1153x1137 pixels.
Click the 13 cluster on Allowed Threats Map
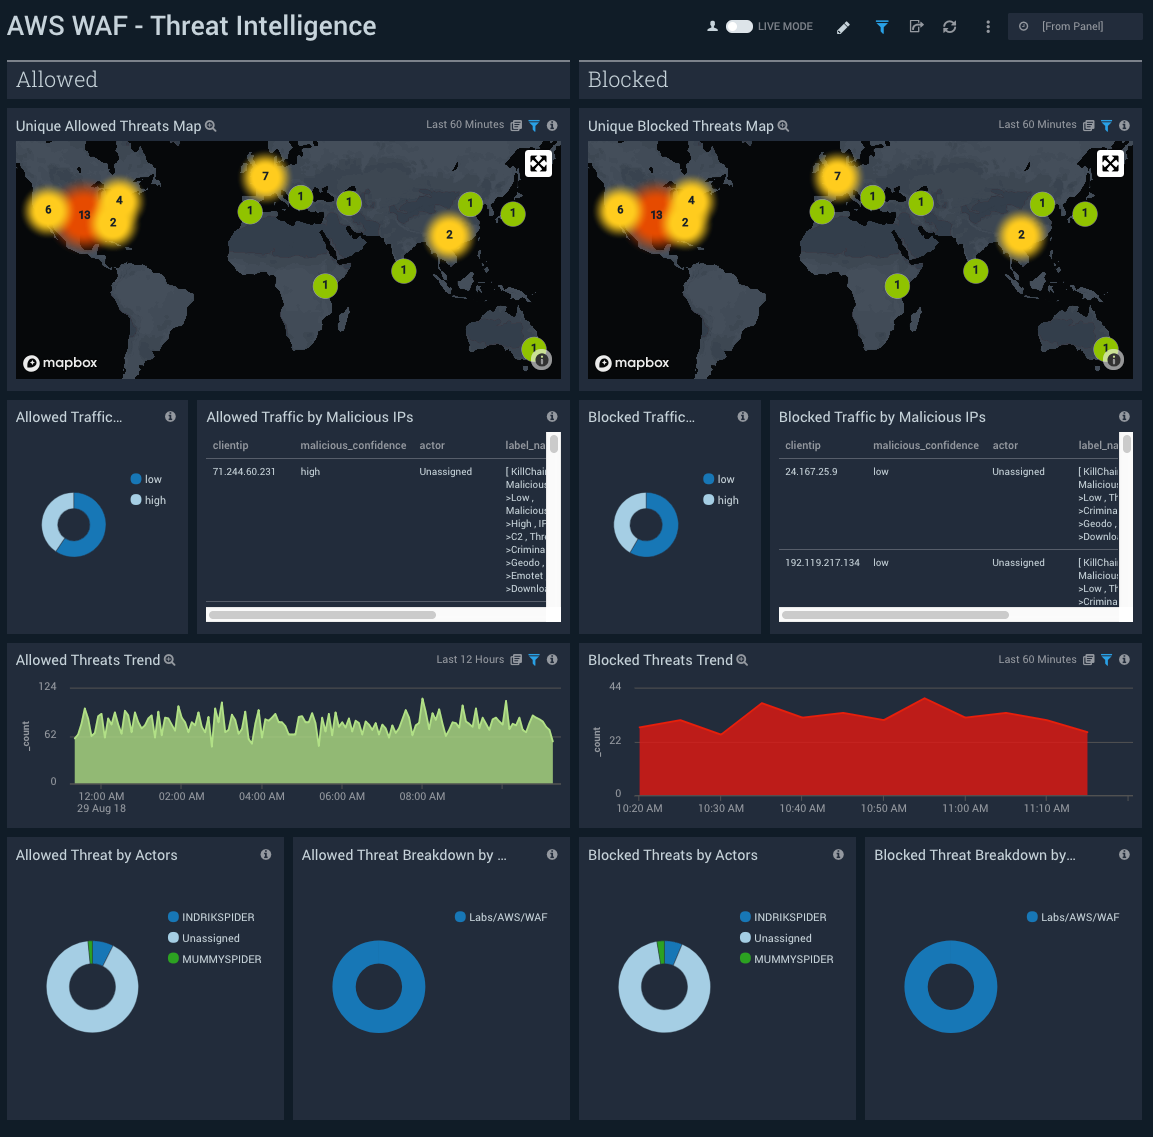[x=84, y=215]
